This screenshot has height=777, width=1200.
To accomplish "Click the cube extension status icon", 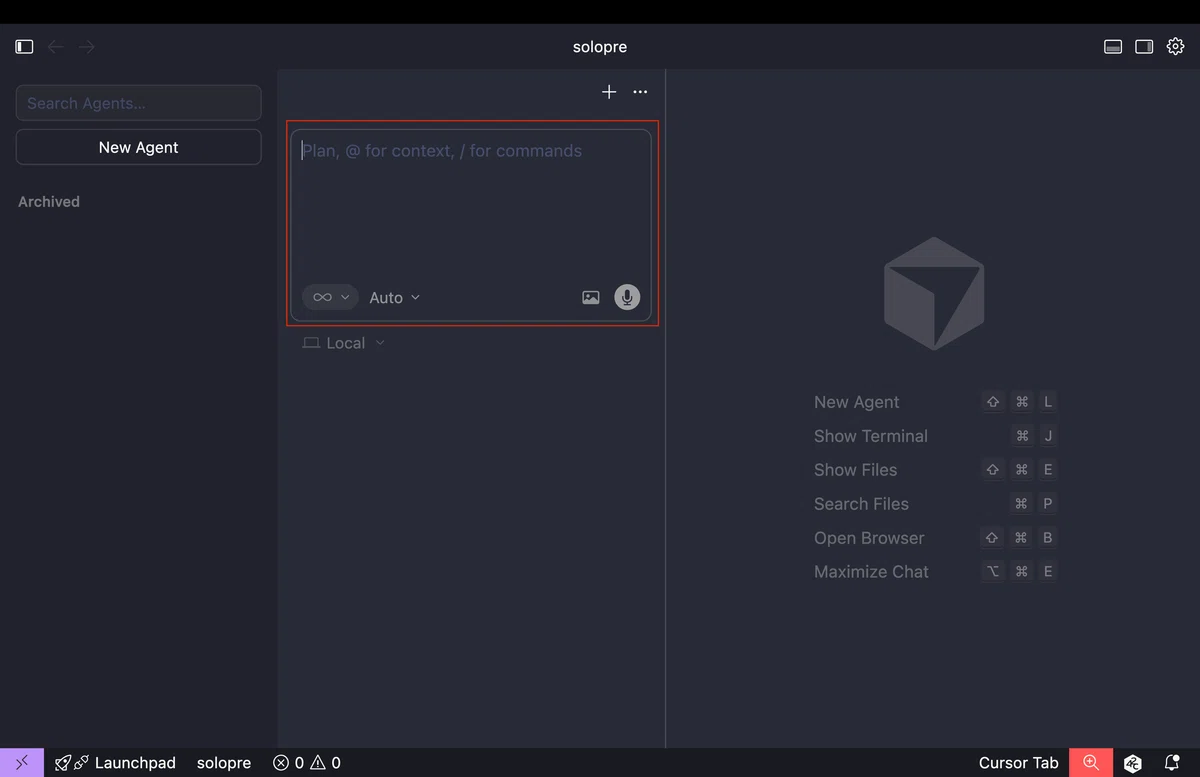I will point(1133,763).
